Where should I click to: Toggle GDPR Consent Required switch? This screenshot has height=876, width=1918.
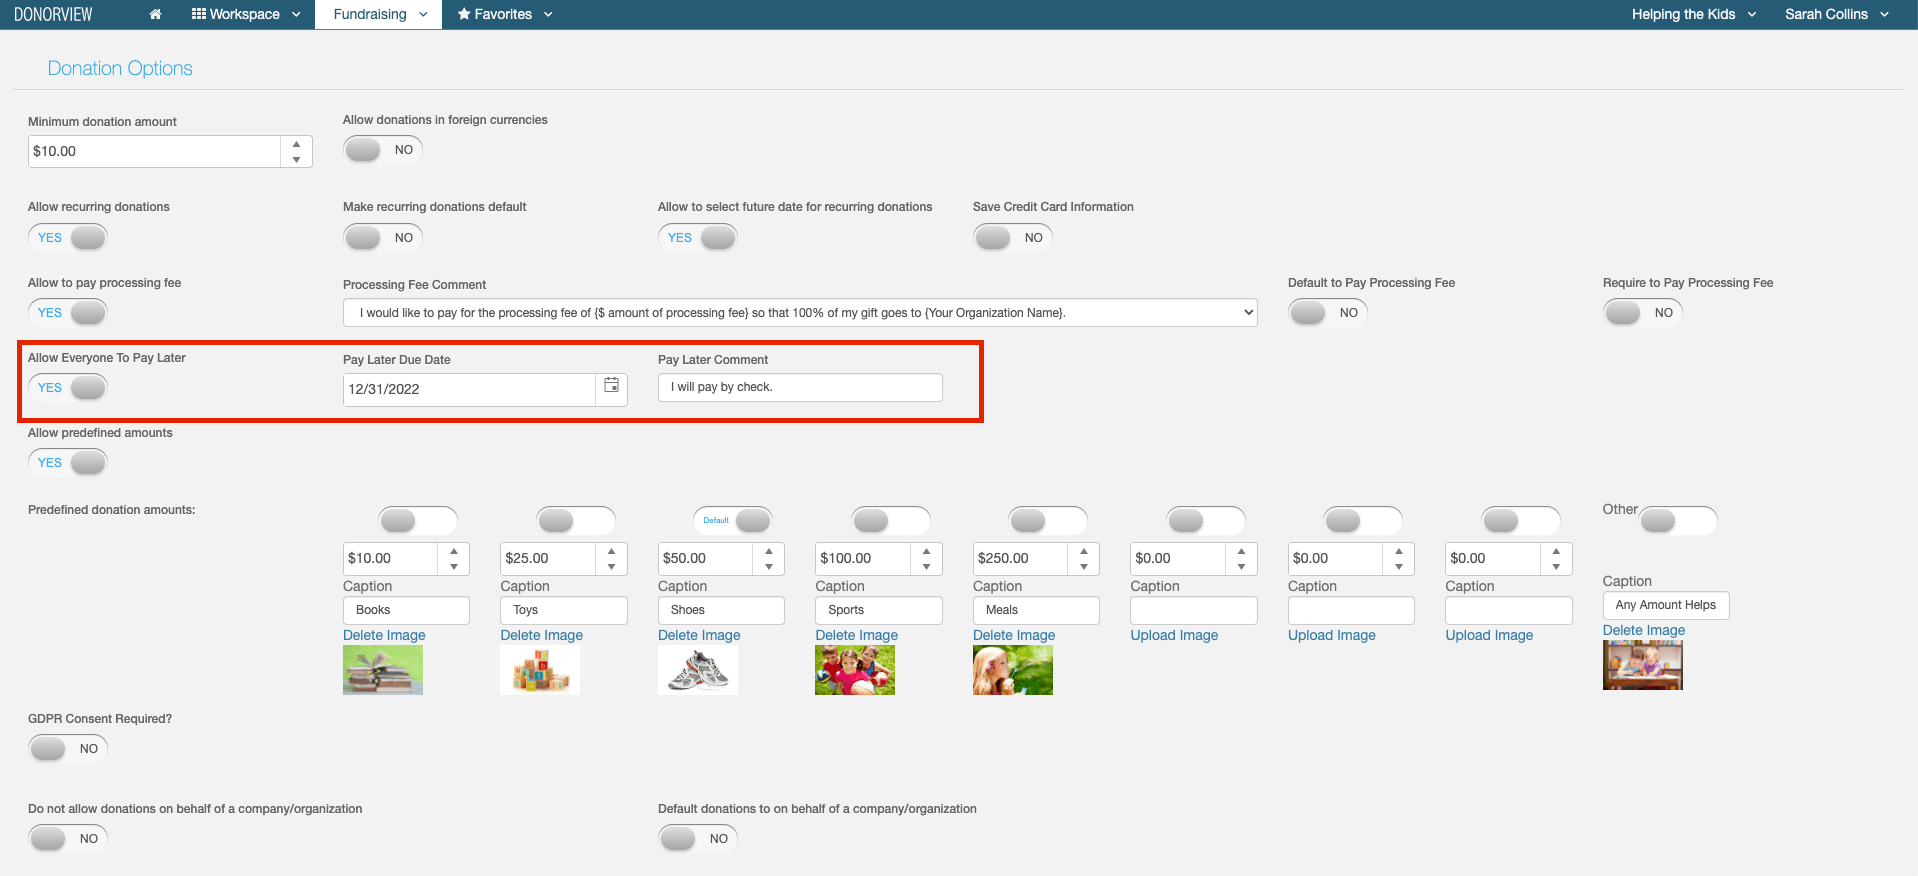(x=68, y=749)
